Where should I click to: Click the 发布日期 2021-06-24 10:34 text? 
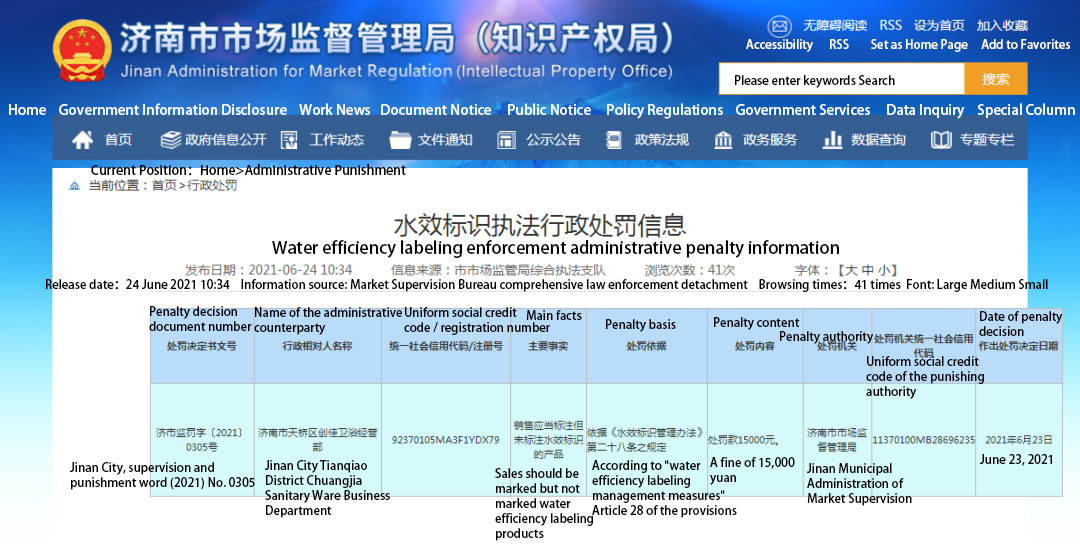coord(269,270)
